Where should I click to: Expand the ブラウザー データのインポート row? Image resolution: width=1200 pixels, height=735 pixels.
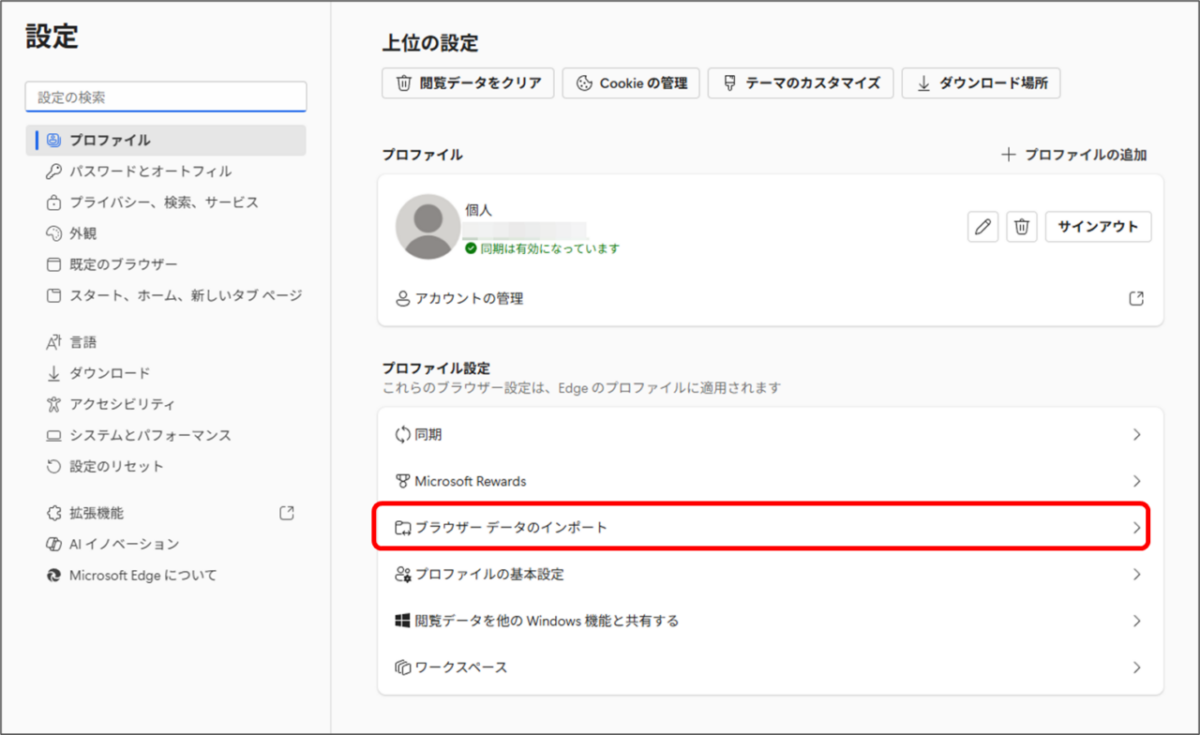tap(1138, 528)
